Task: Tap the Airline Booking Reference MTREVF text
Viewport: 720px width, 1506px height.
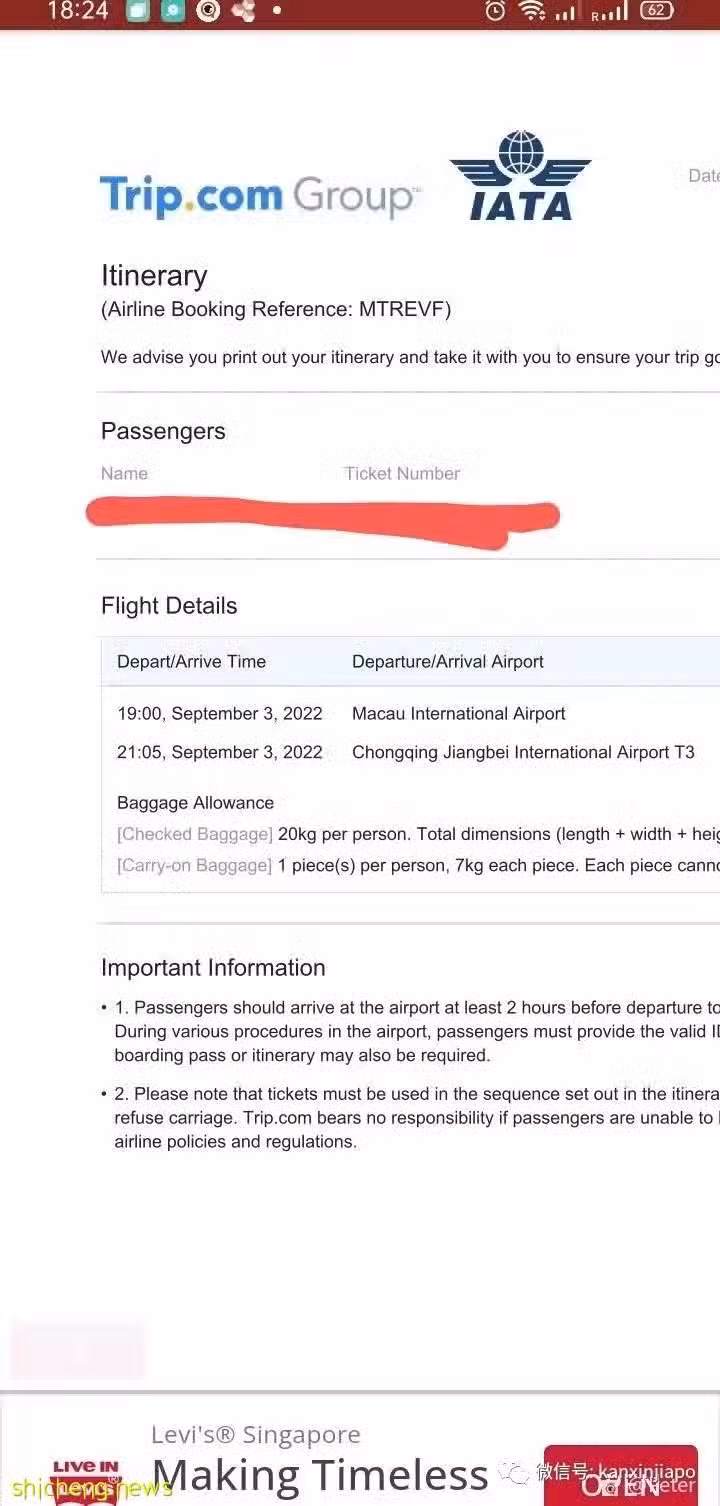Action: click(276, 310)
